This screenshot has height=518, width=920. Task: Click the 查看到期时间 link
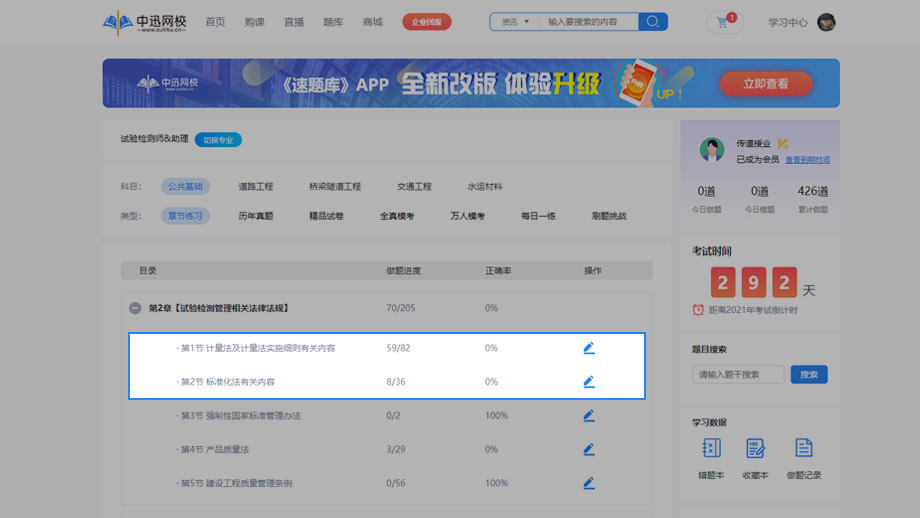(807, 160)
